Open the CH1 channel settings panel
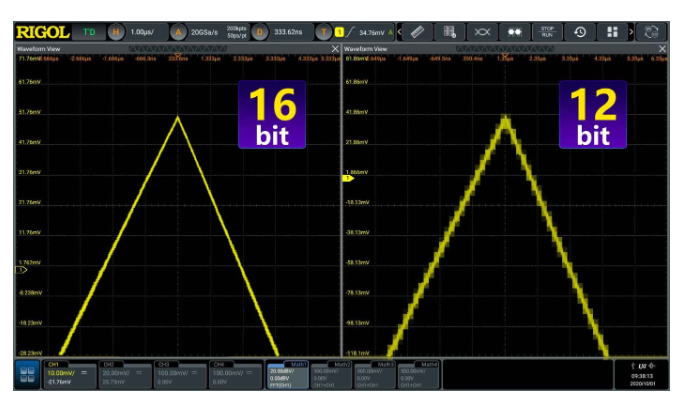This screenshot has width=689, height=408. coord(69,375)
